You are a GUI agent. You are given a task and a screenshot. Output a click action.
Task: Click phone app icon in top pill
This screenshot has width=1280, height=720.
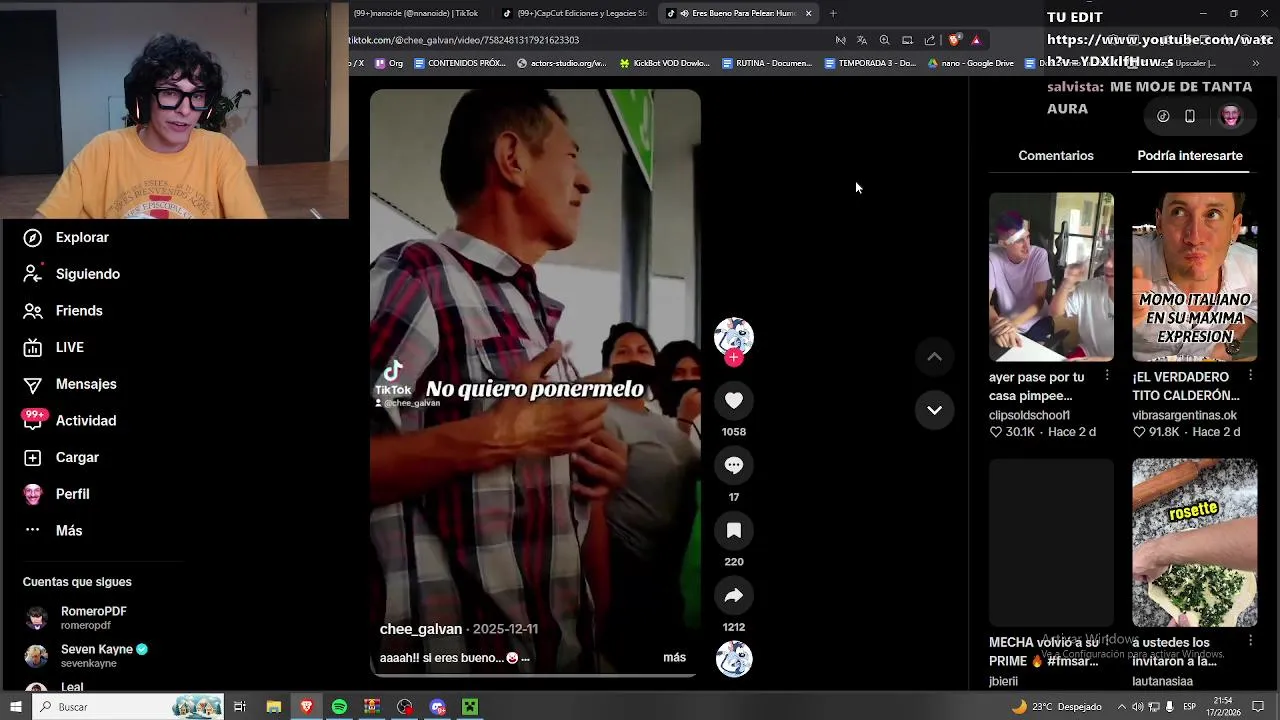click(1190, 116)
